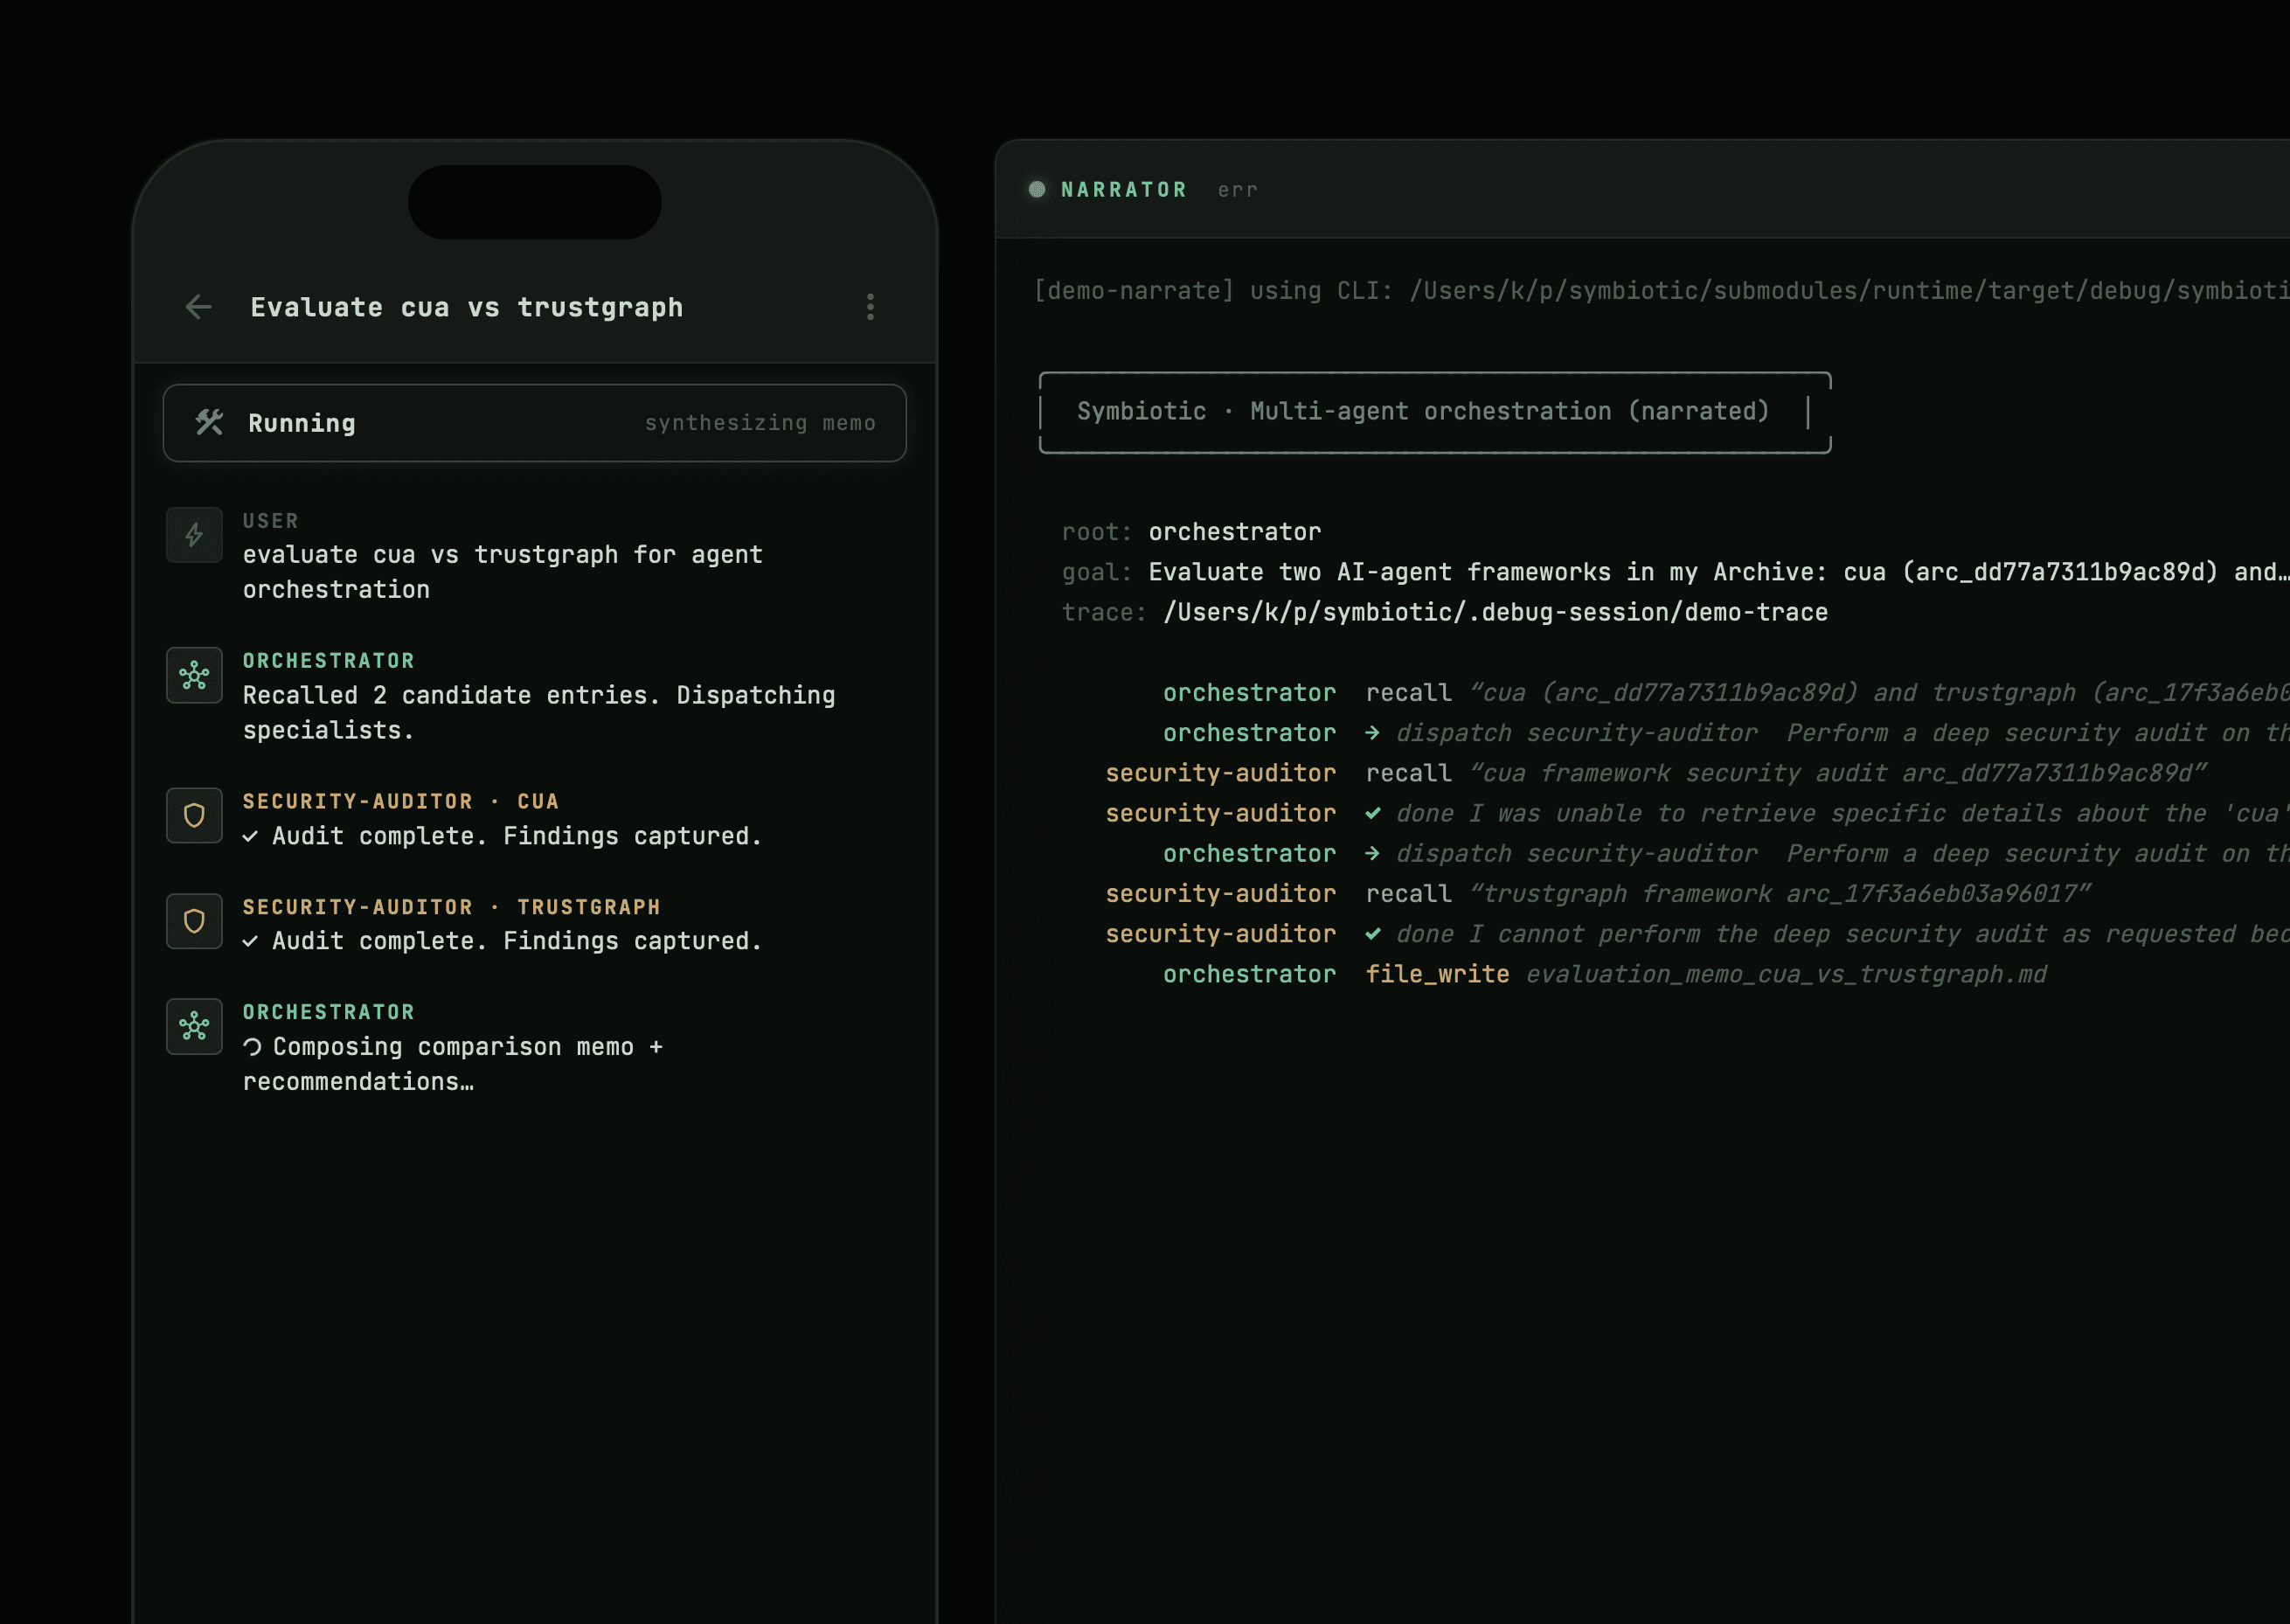Image resolution: width=2290 pixels, height=1624 pixels.
Task: Click orchestrator icon beside 'Composing comparison memo'
Action: coord(194,1026)
